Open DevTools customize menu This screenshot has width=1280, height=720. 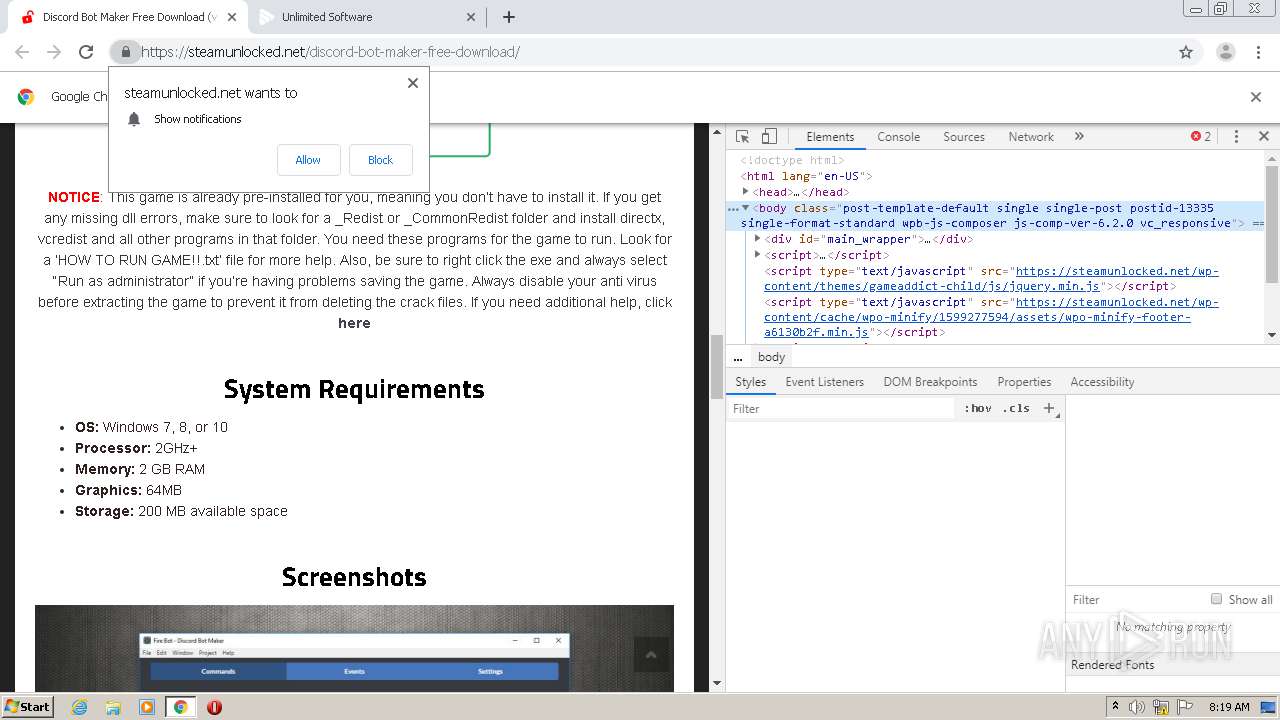point(1236,137)
